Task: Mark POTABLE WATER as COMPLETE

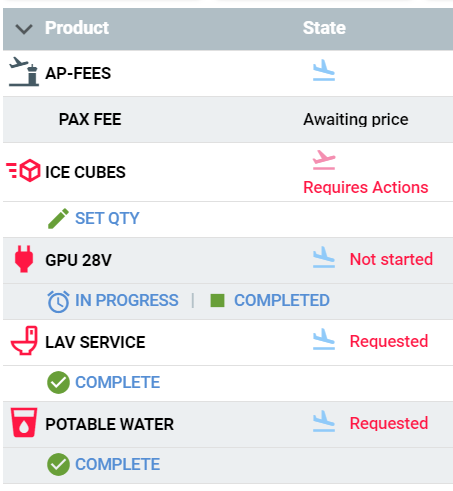Action: tap(117, 464)
